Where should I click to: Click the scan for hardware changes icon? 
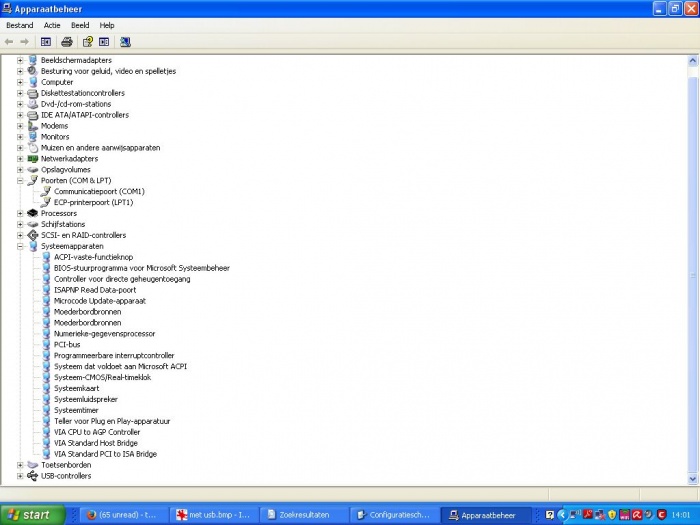point(125,42)
